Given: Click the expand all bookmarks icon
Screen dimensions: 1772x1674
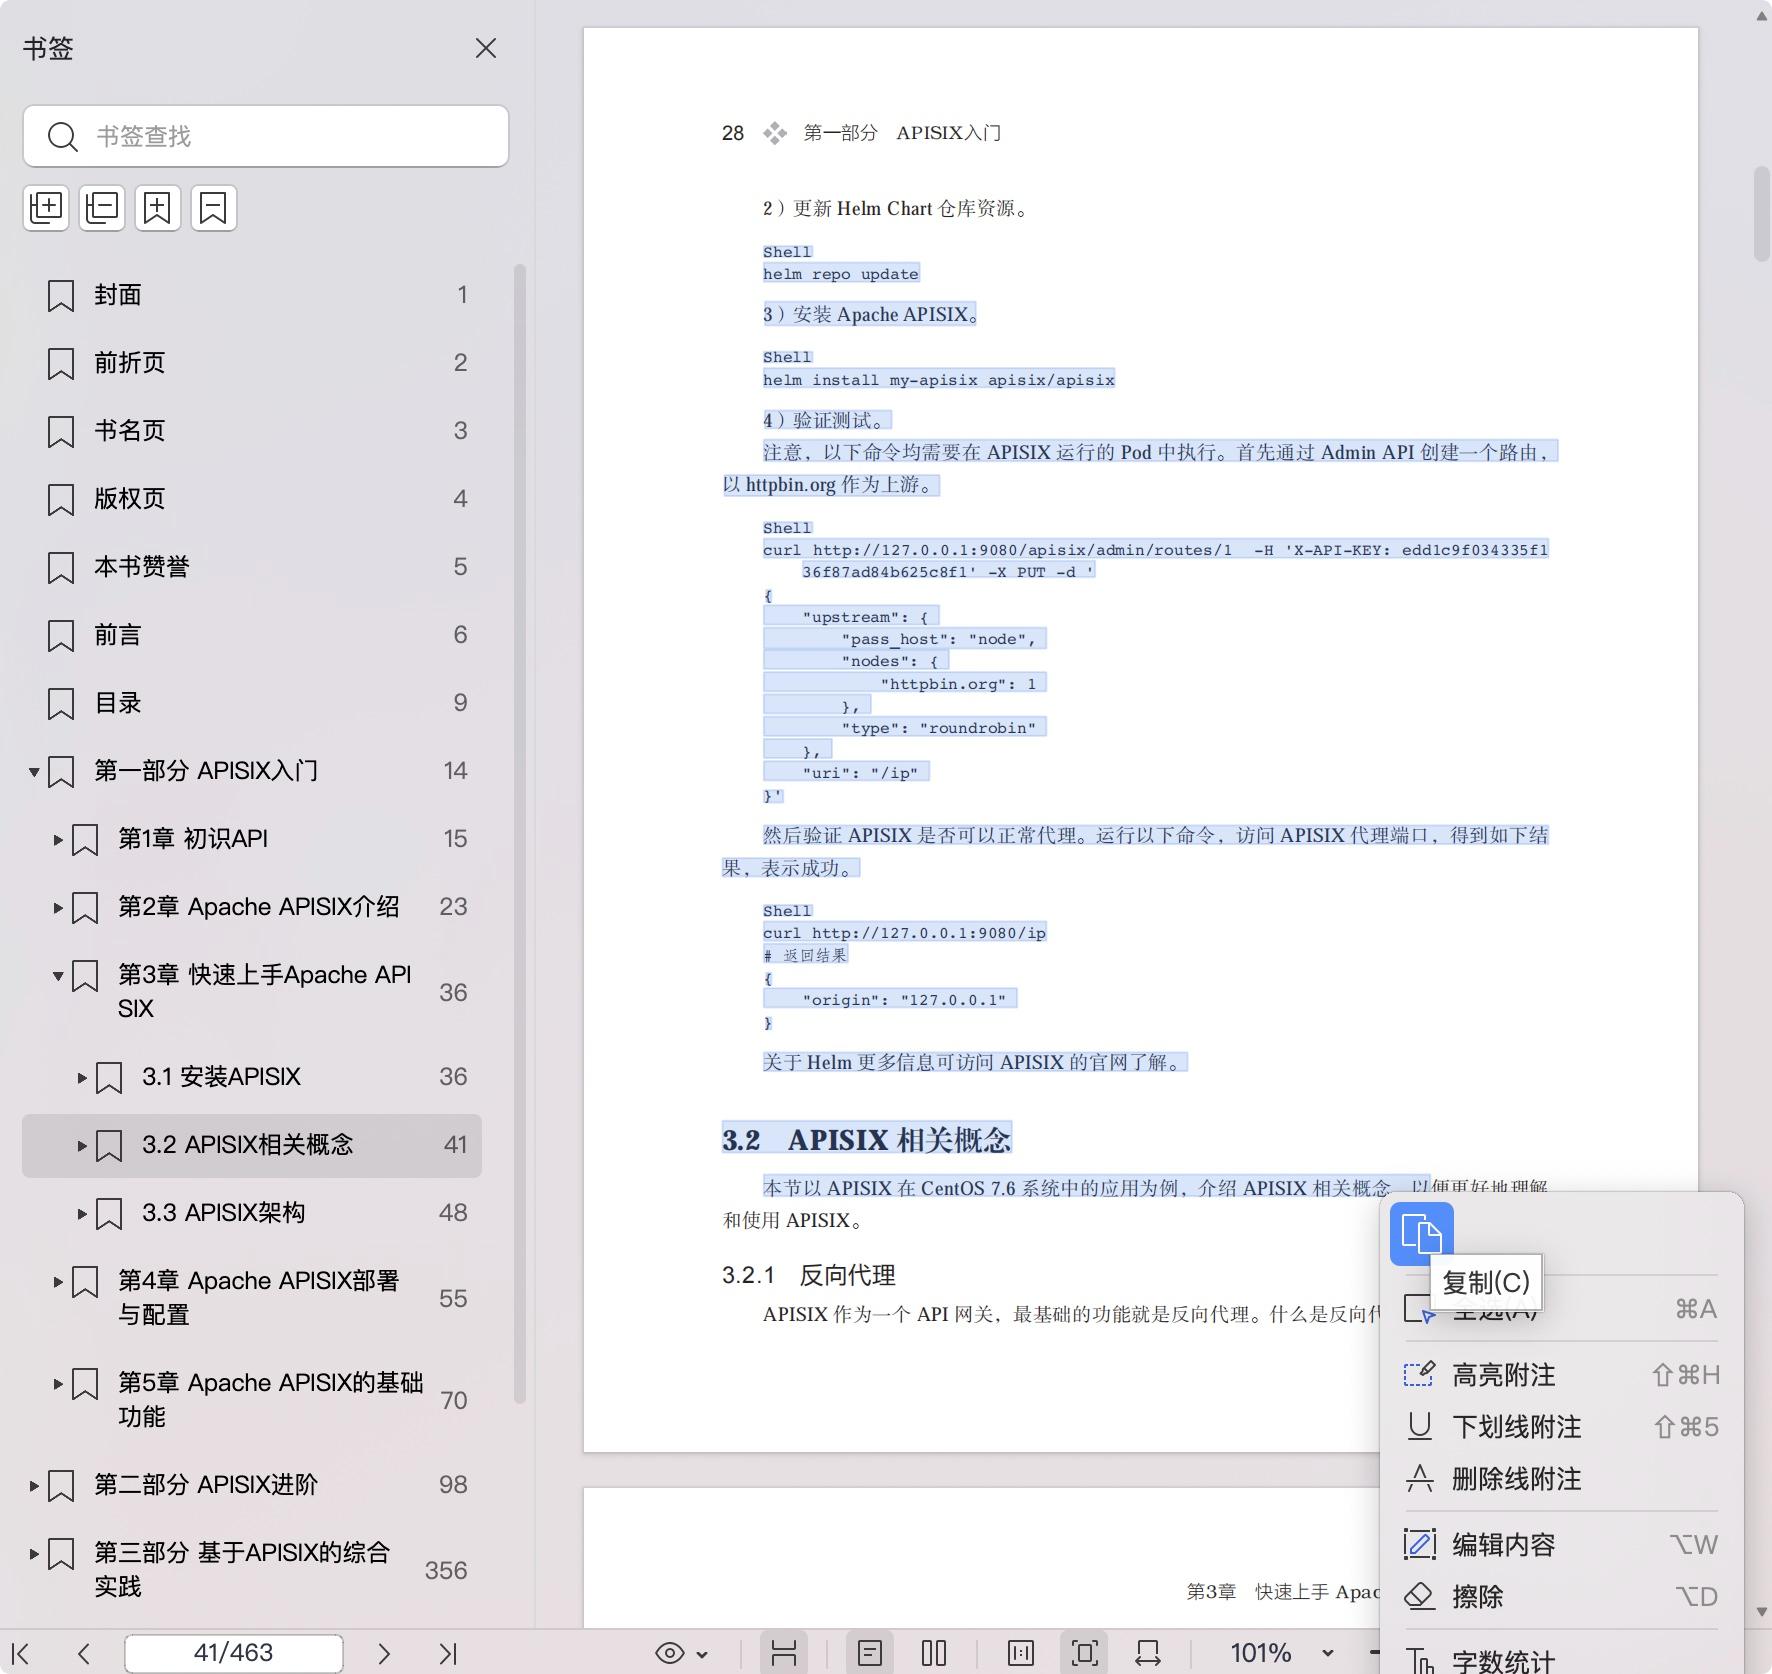Looking at the screenshot, I should click(x=46, y=207).
